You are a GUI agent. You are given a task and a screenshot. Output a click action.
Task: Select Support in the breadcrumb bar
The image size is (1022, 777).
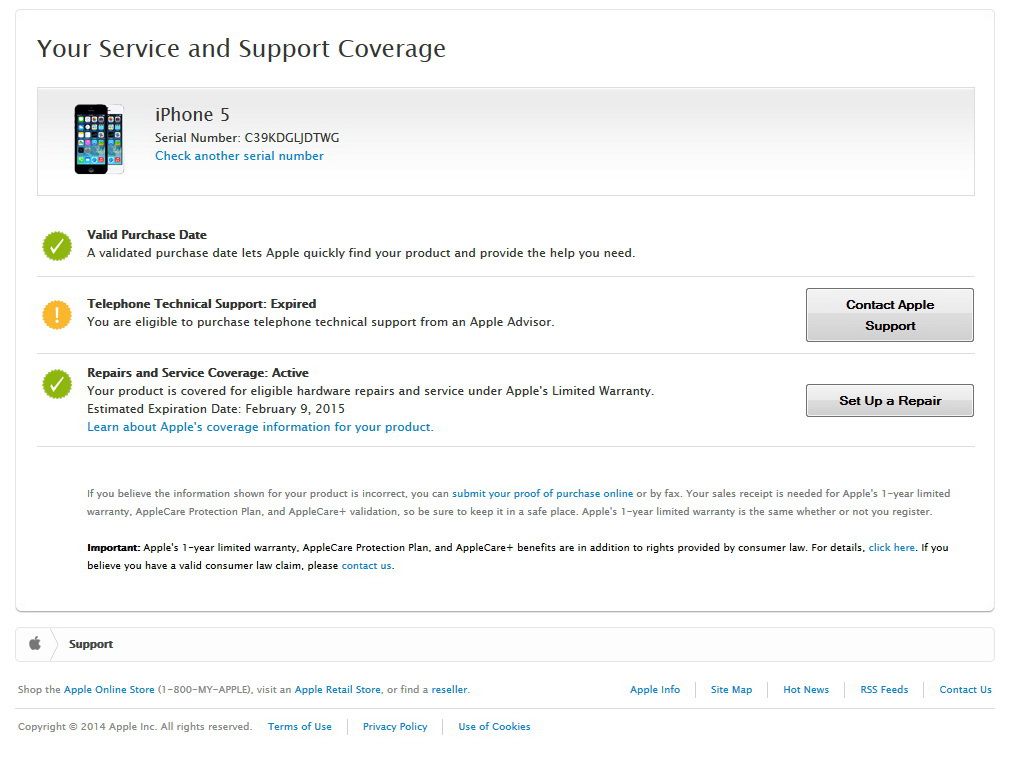(x=91, y=644)
